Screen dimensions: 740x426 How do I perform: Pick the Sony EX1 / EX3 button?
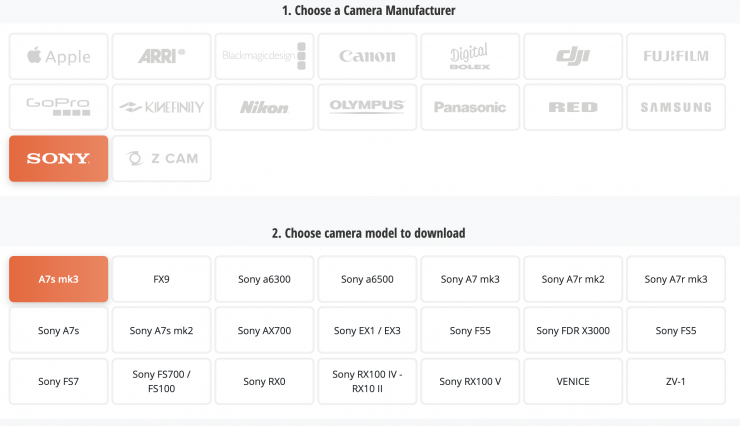[x=367, y=330]
